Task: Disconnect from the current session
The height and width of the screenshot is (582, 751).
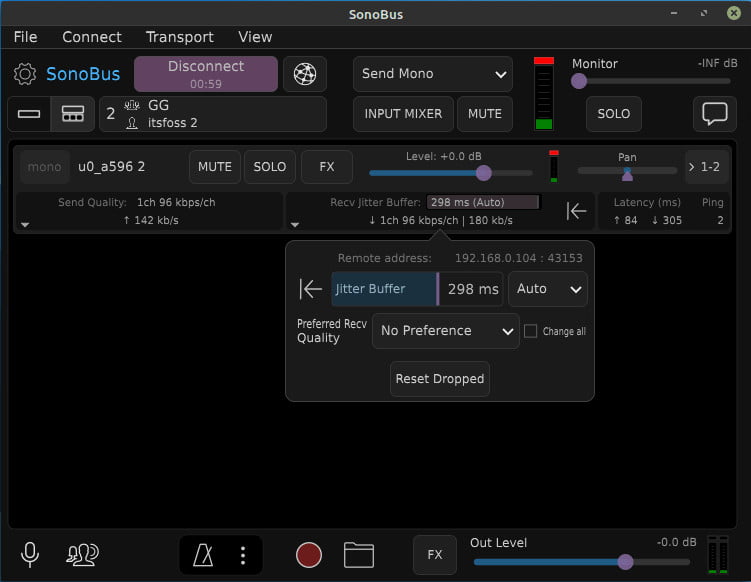Action: (x=206, y=74)
